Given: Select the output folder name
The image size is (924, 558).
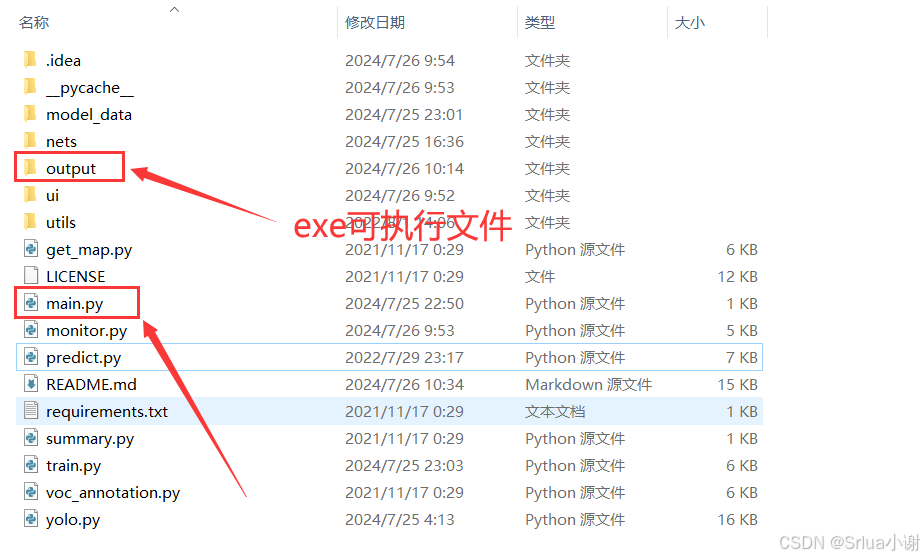Looking at the screenshot, I should tap(71, 169).
